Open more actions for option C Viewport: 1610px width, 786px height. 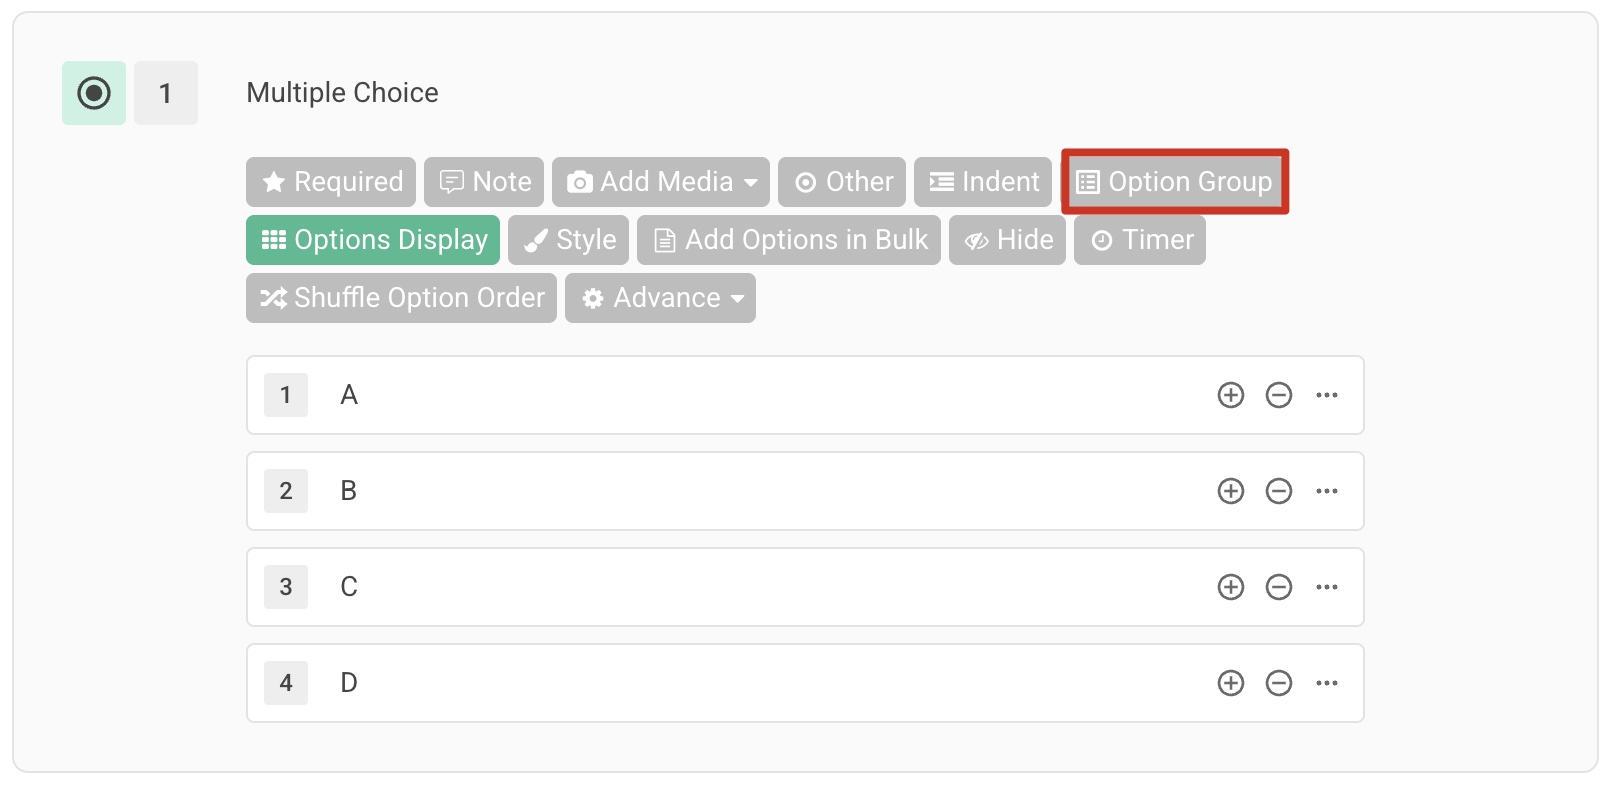click(1326, 587)
